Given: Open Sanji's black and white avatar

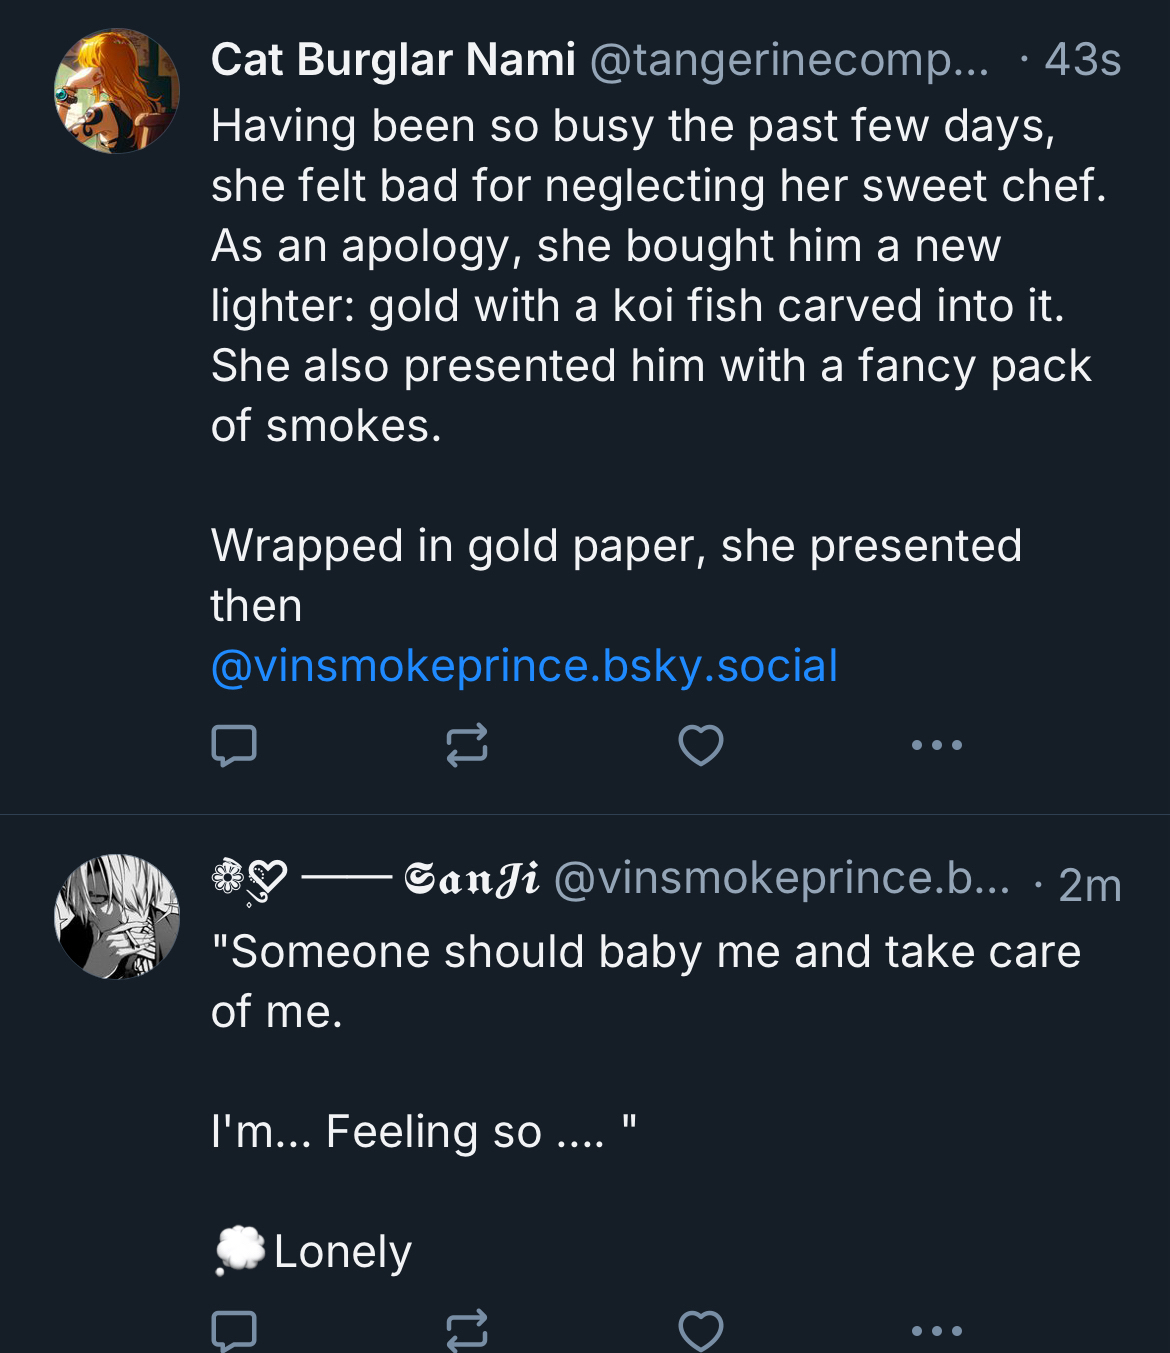Looking at the screenshot, I should pos(117,916).
